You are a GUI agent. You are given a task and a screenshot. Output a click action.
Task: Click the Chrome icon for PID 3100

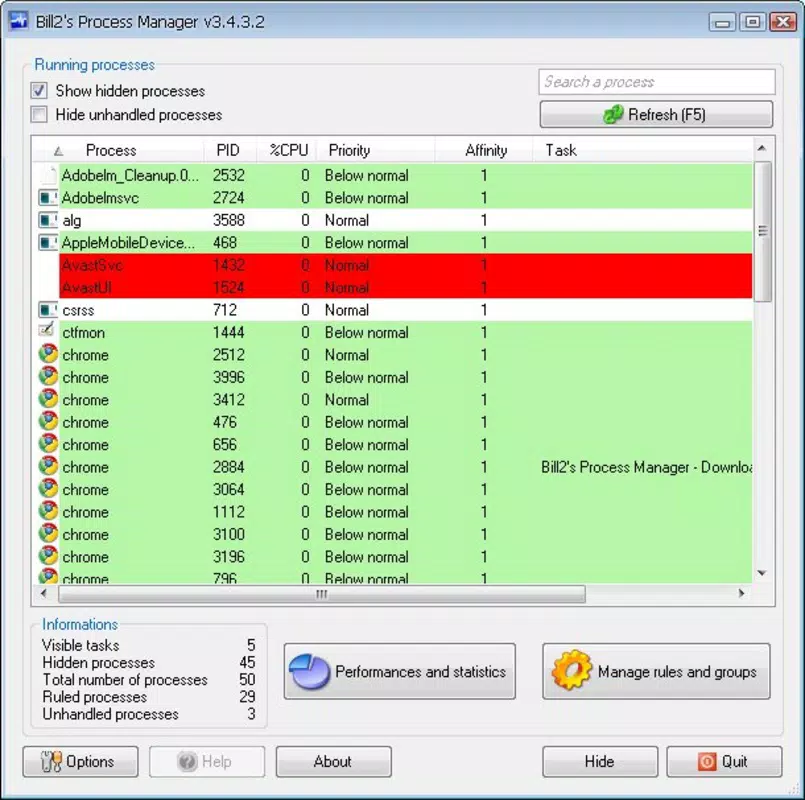[48, 534]
